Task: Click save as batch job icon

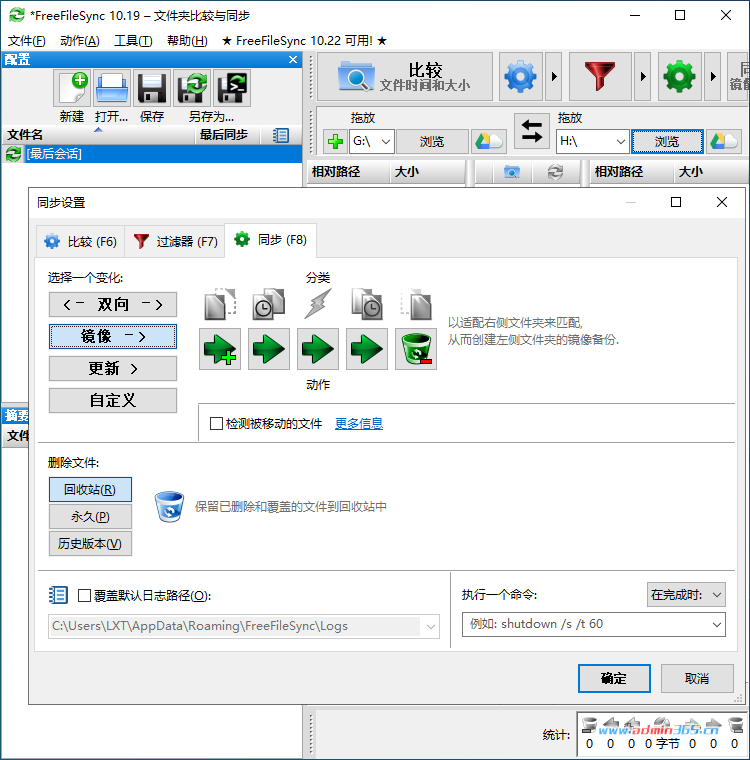Action: tap(232, 88)
